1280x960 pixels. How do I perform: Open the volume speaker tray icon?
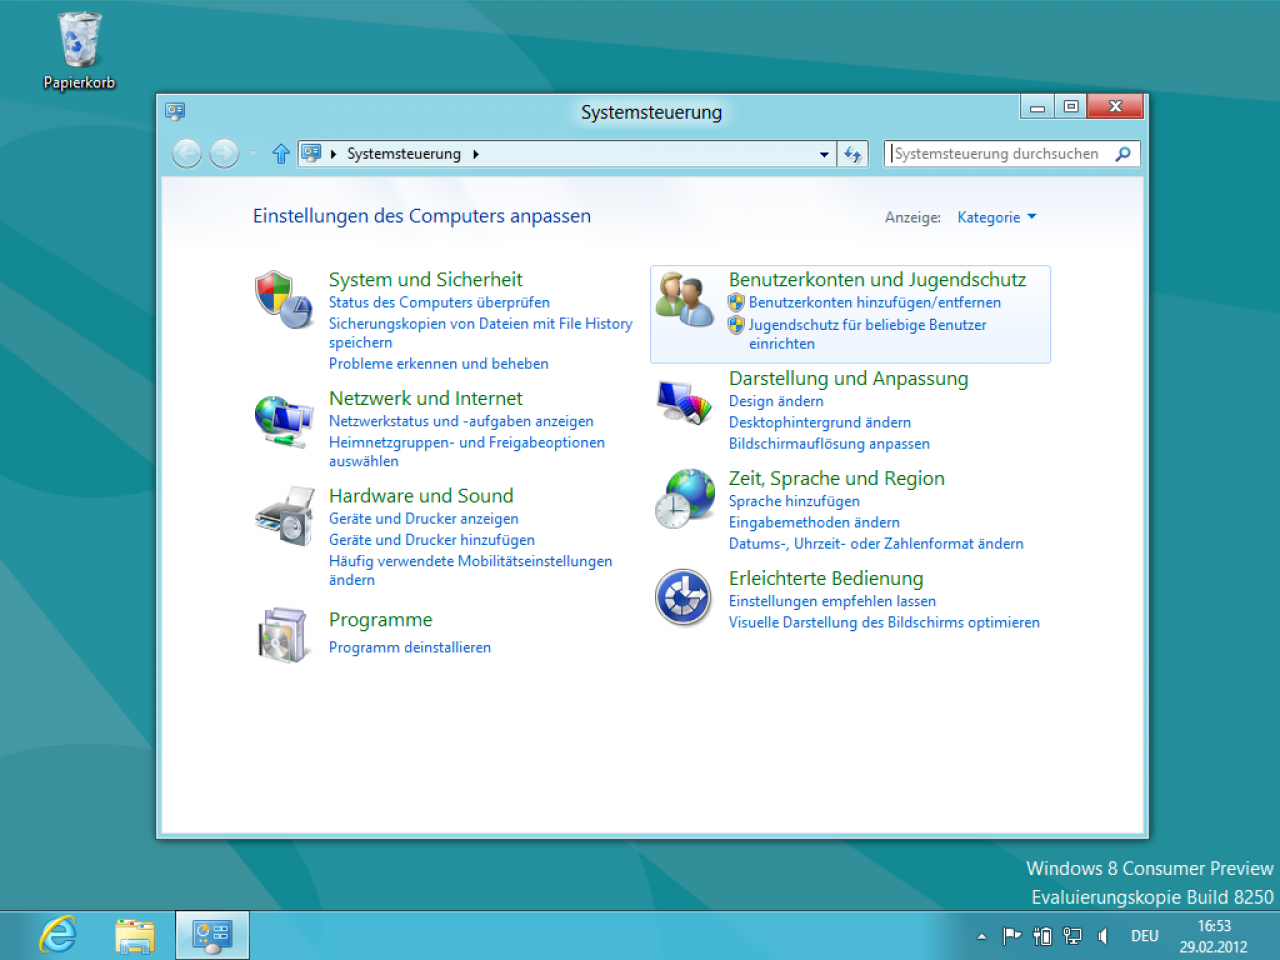point(1102,936)
